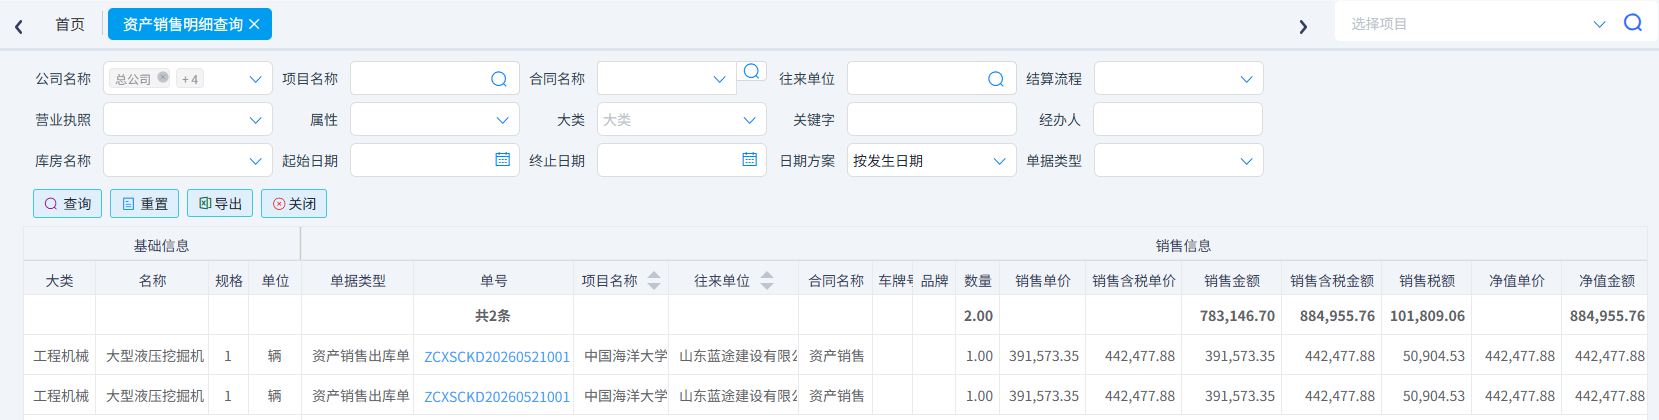Click the search icon in 往来单位 field
1659x420 pixels.
(996, 79)
